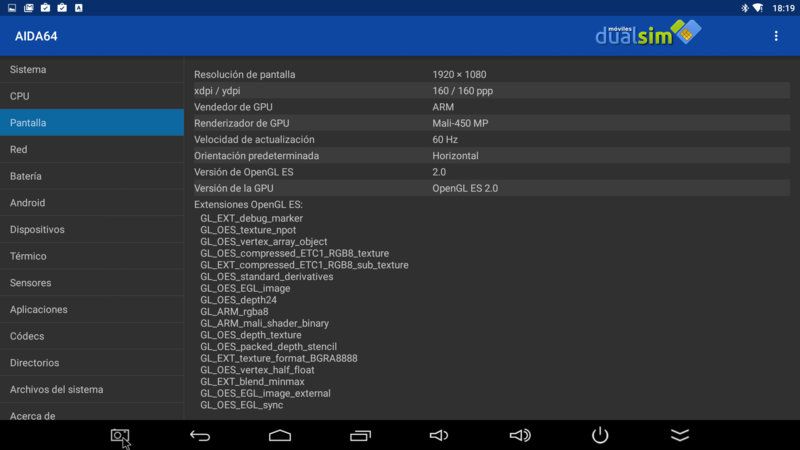Tap the first notification icon in status bar
The height and width of the screenshot is (450, 800).
click(12, 8)
